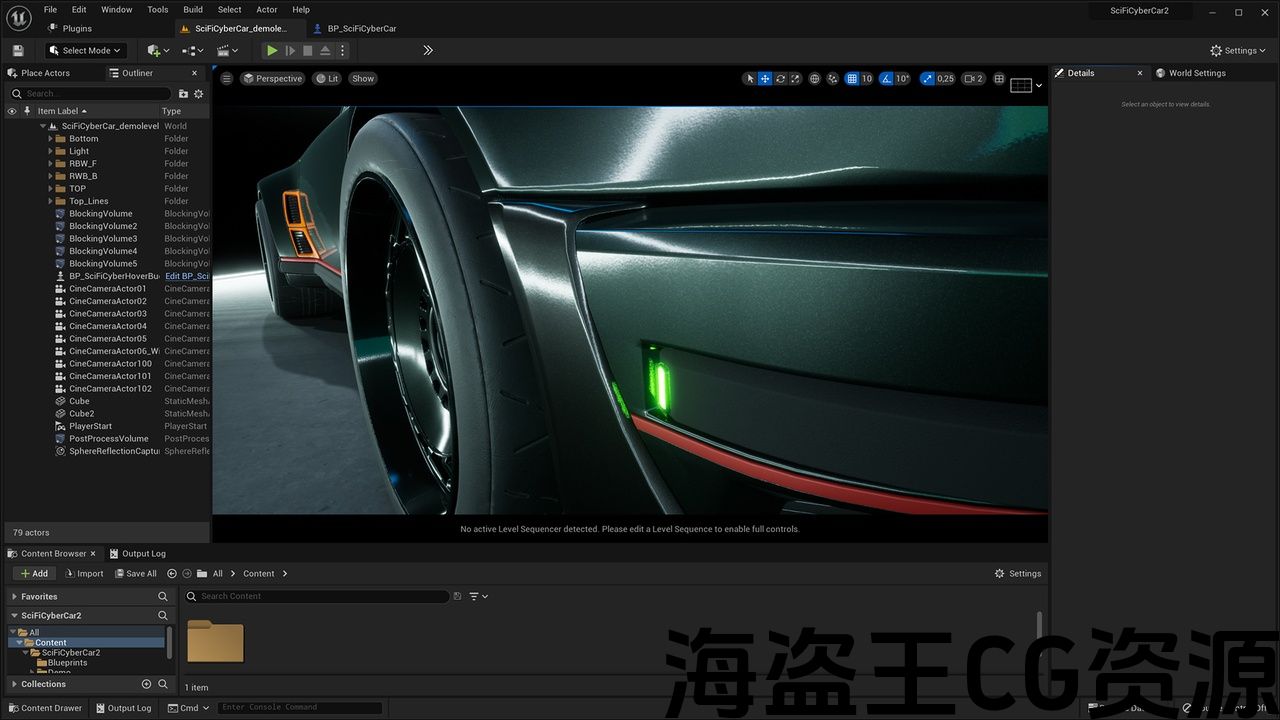Image resolution: width=1280 pixels, height=720 pixels.
Task: Select the scale transform tool
Action: (795, 79)
